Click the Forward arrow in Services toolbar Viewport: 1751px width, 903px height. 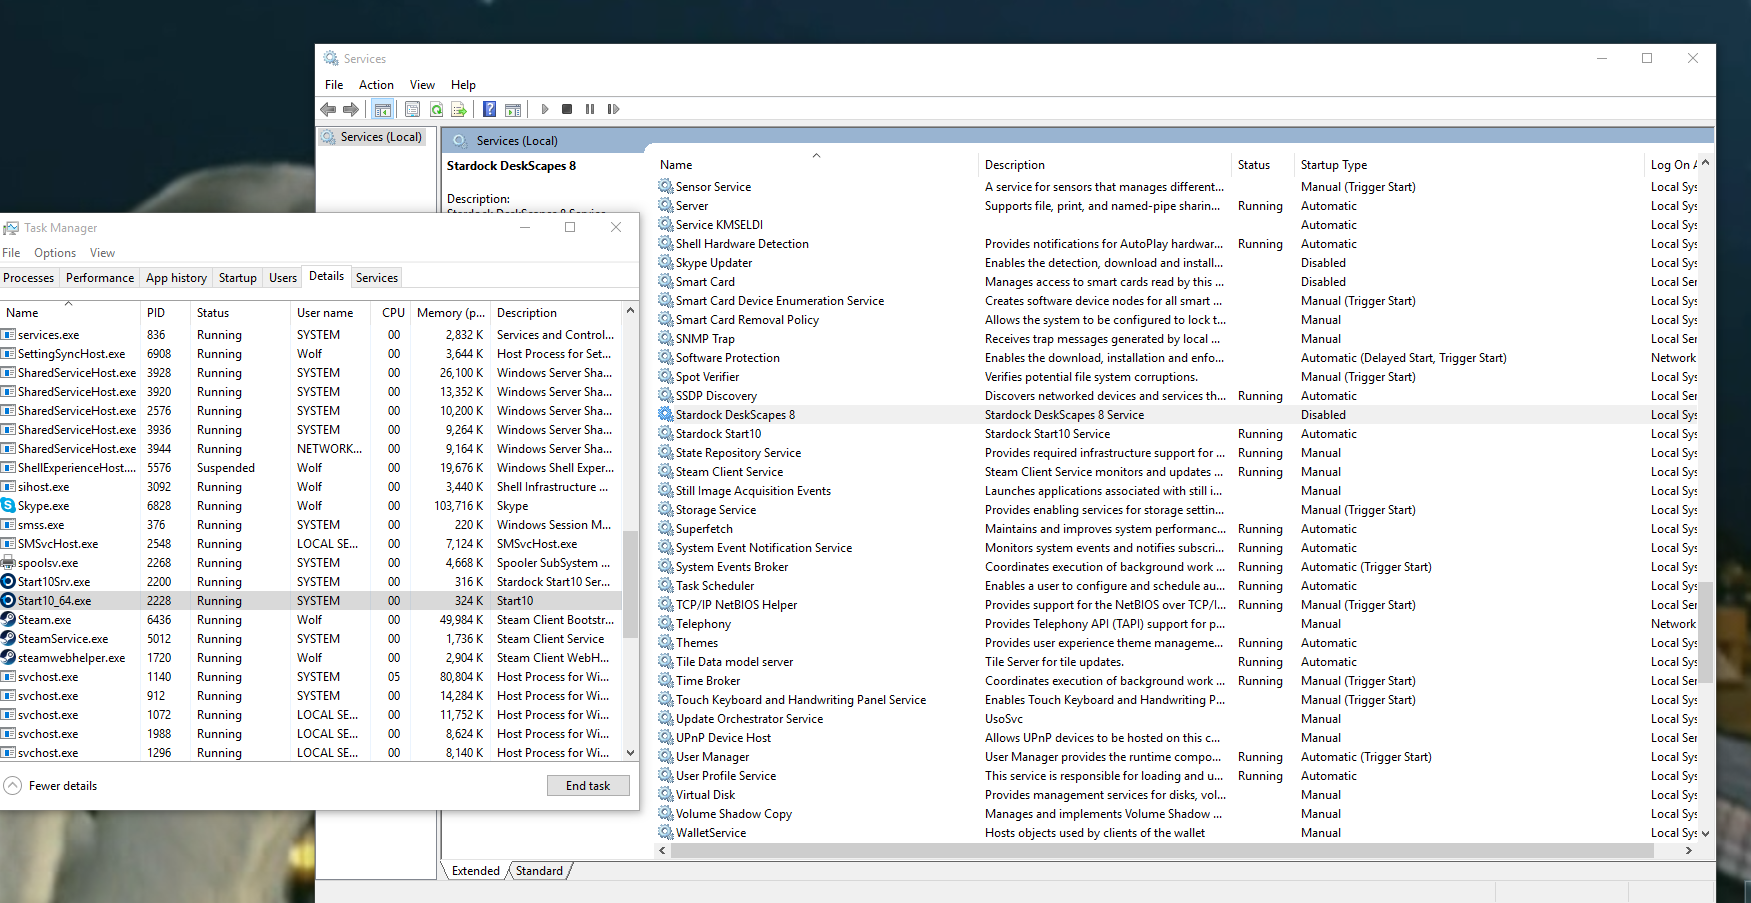click(x=351, y=109)
